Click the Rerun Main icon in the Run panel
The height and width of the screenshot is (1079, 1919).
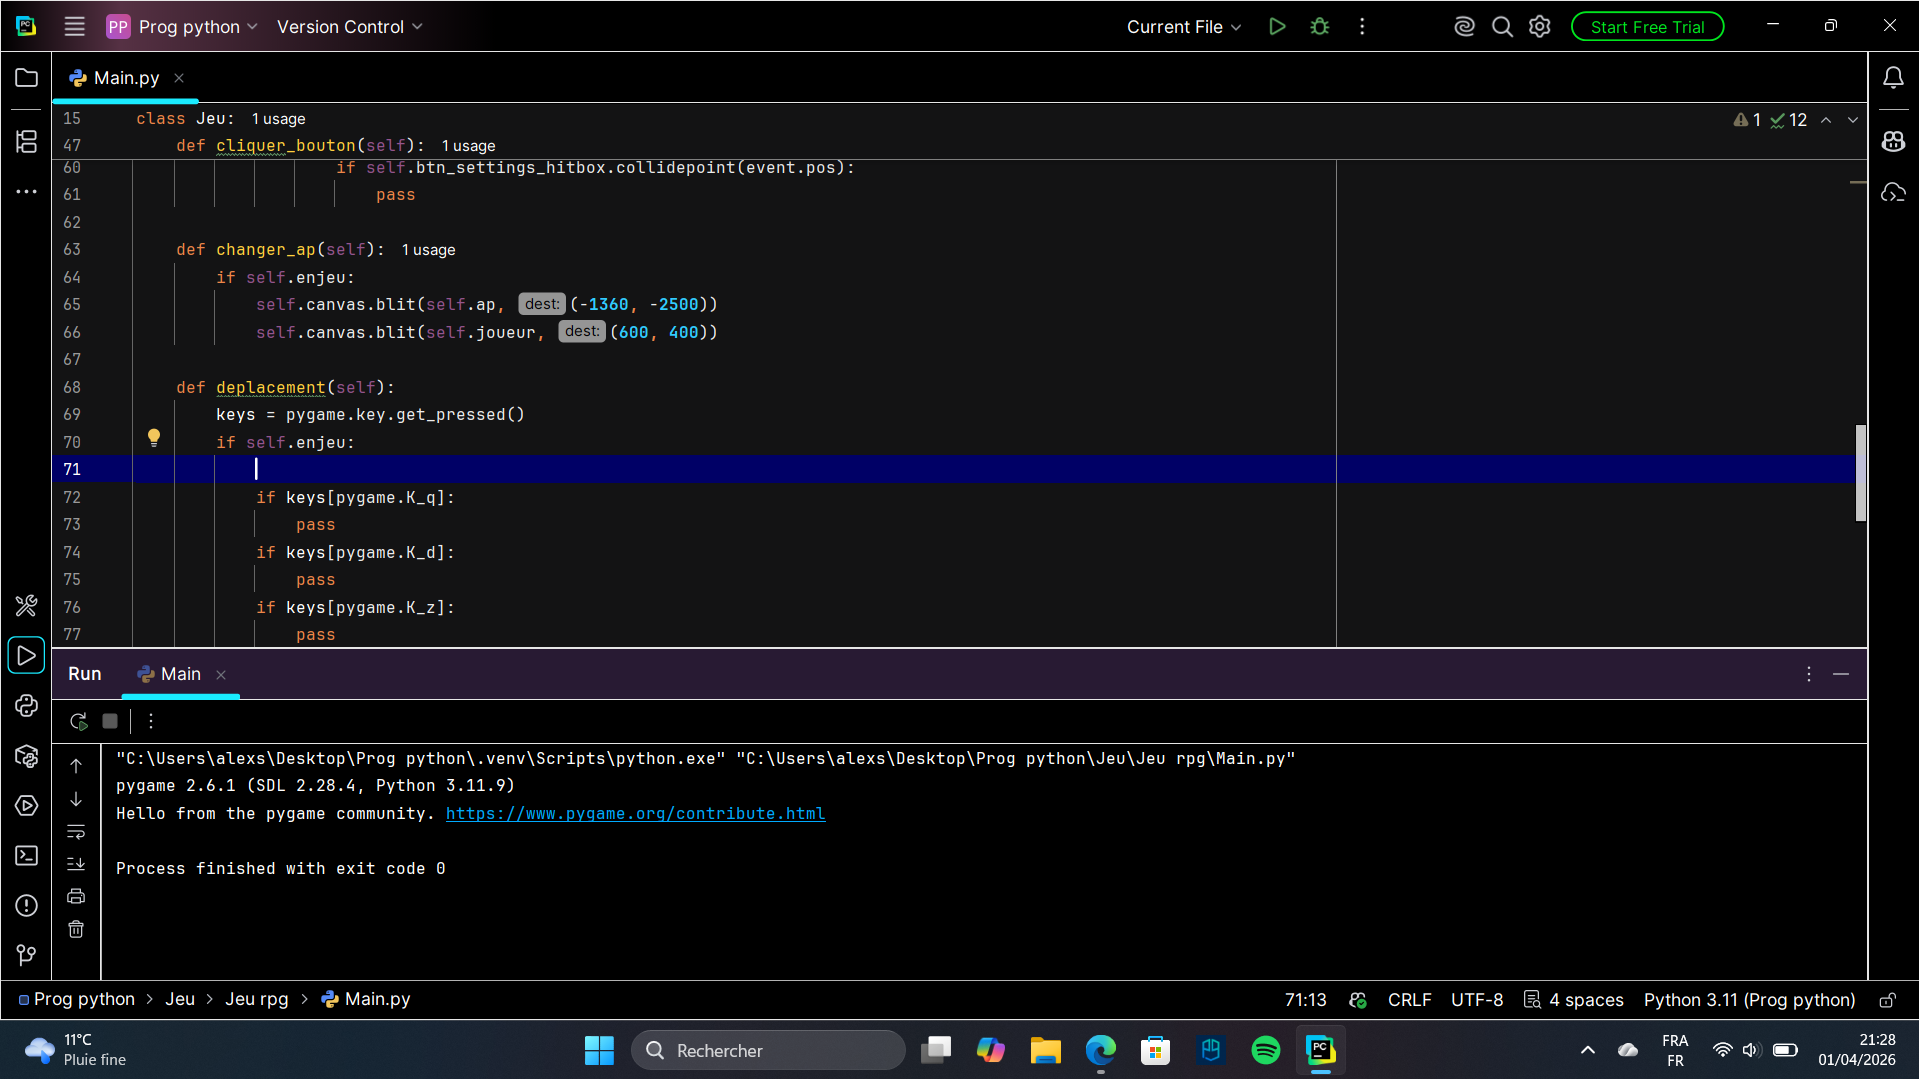[x=79, y=721]
